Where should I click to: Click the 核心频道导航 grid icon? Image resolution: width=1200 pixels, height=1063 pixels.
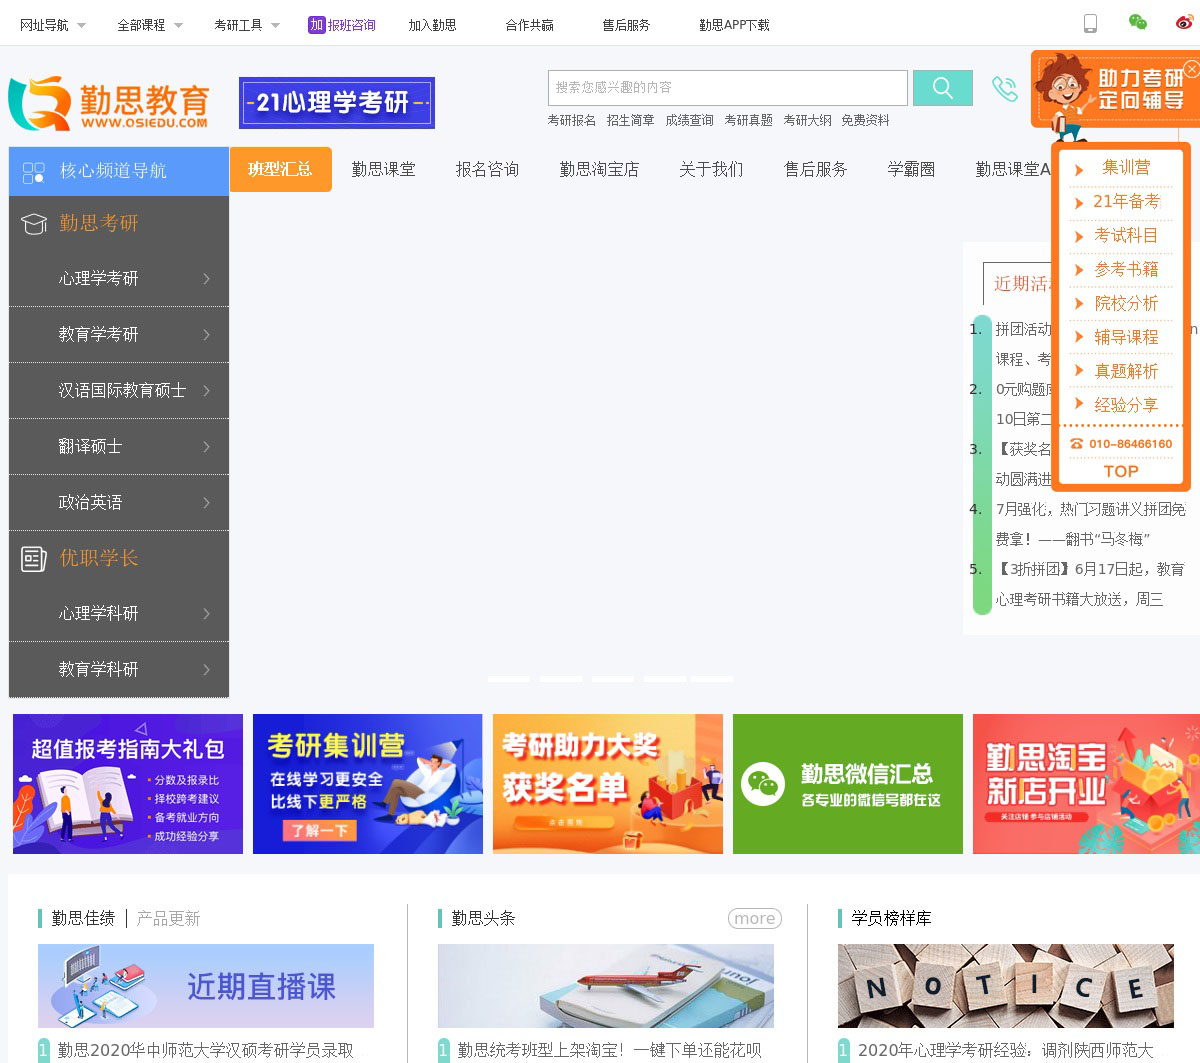tap(34, 172)
